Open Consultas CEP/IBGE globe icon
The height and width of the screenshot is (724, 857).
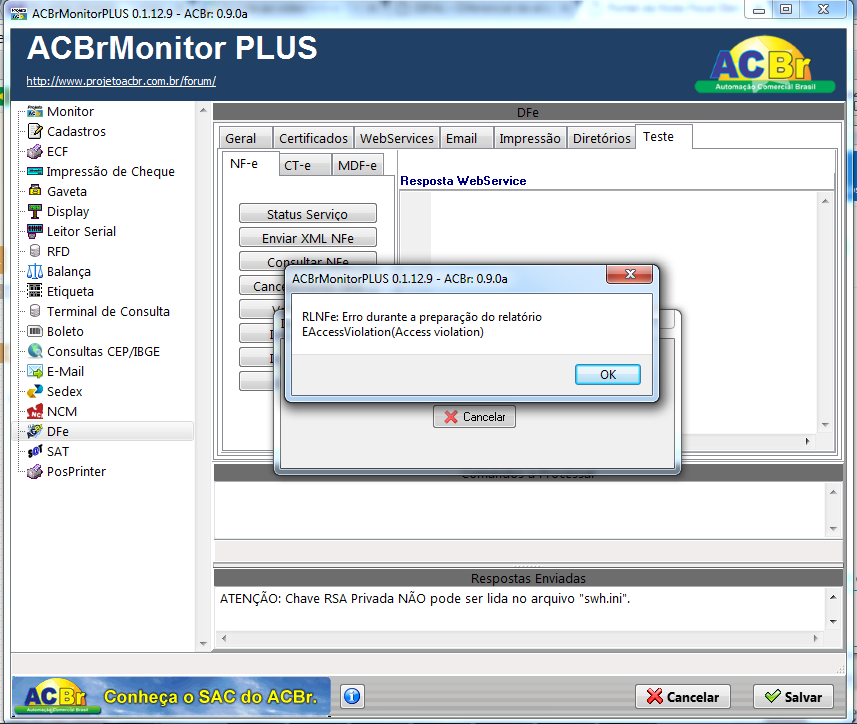pos(35,351)
